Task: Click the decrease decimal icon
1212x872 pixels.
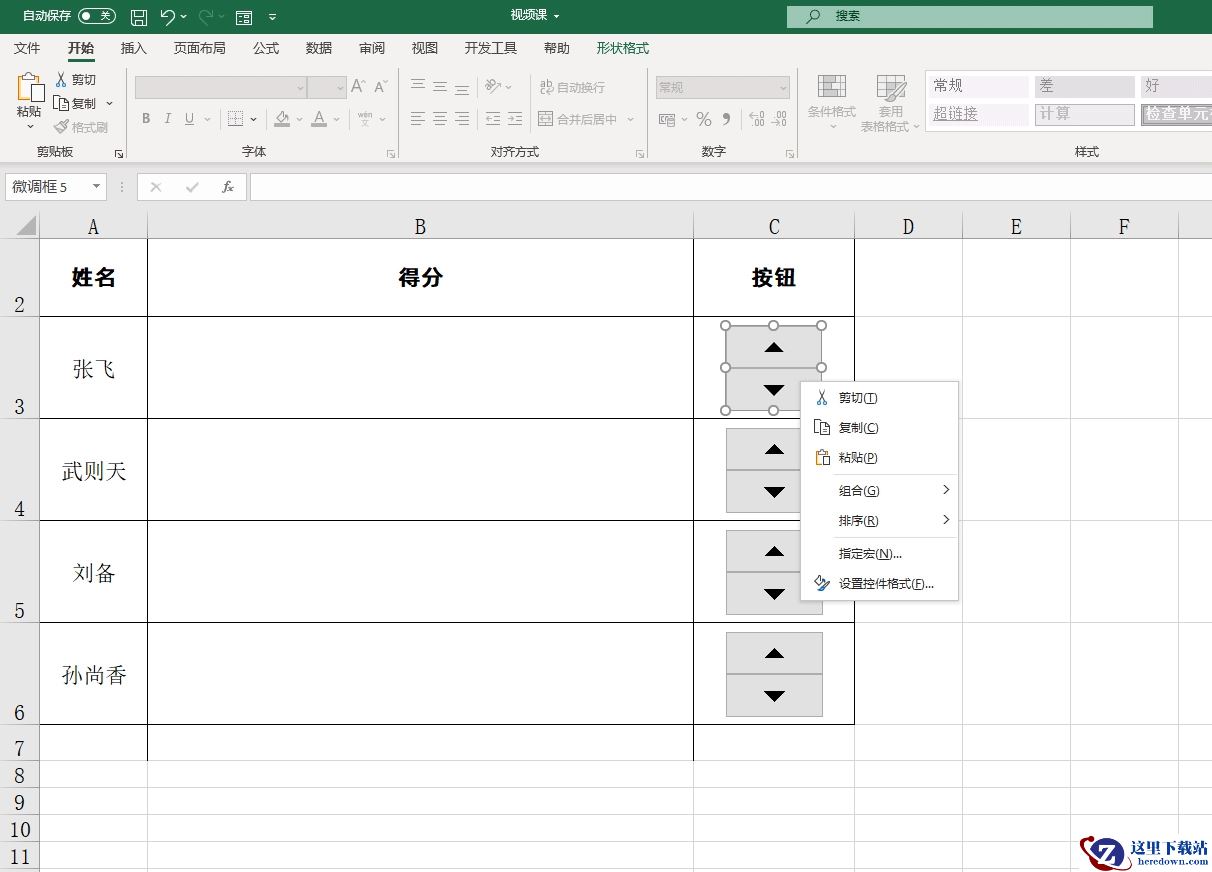Action: [780, 119]
